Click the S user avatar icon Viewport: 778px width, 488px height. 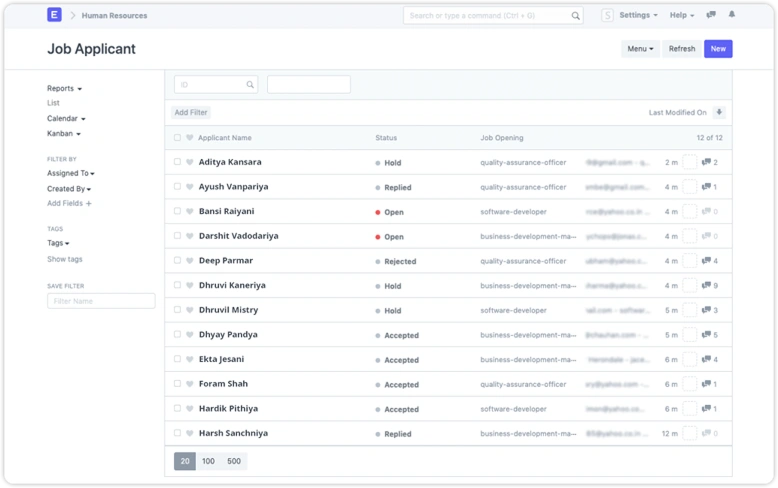(607, 15)
